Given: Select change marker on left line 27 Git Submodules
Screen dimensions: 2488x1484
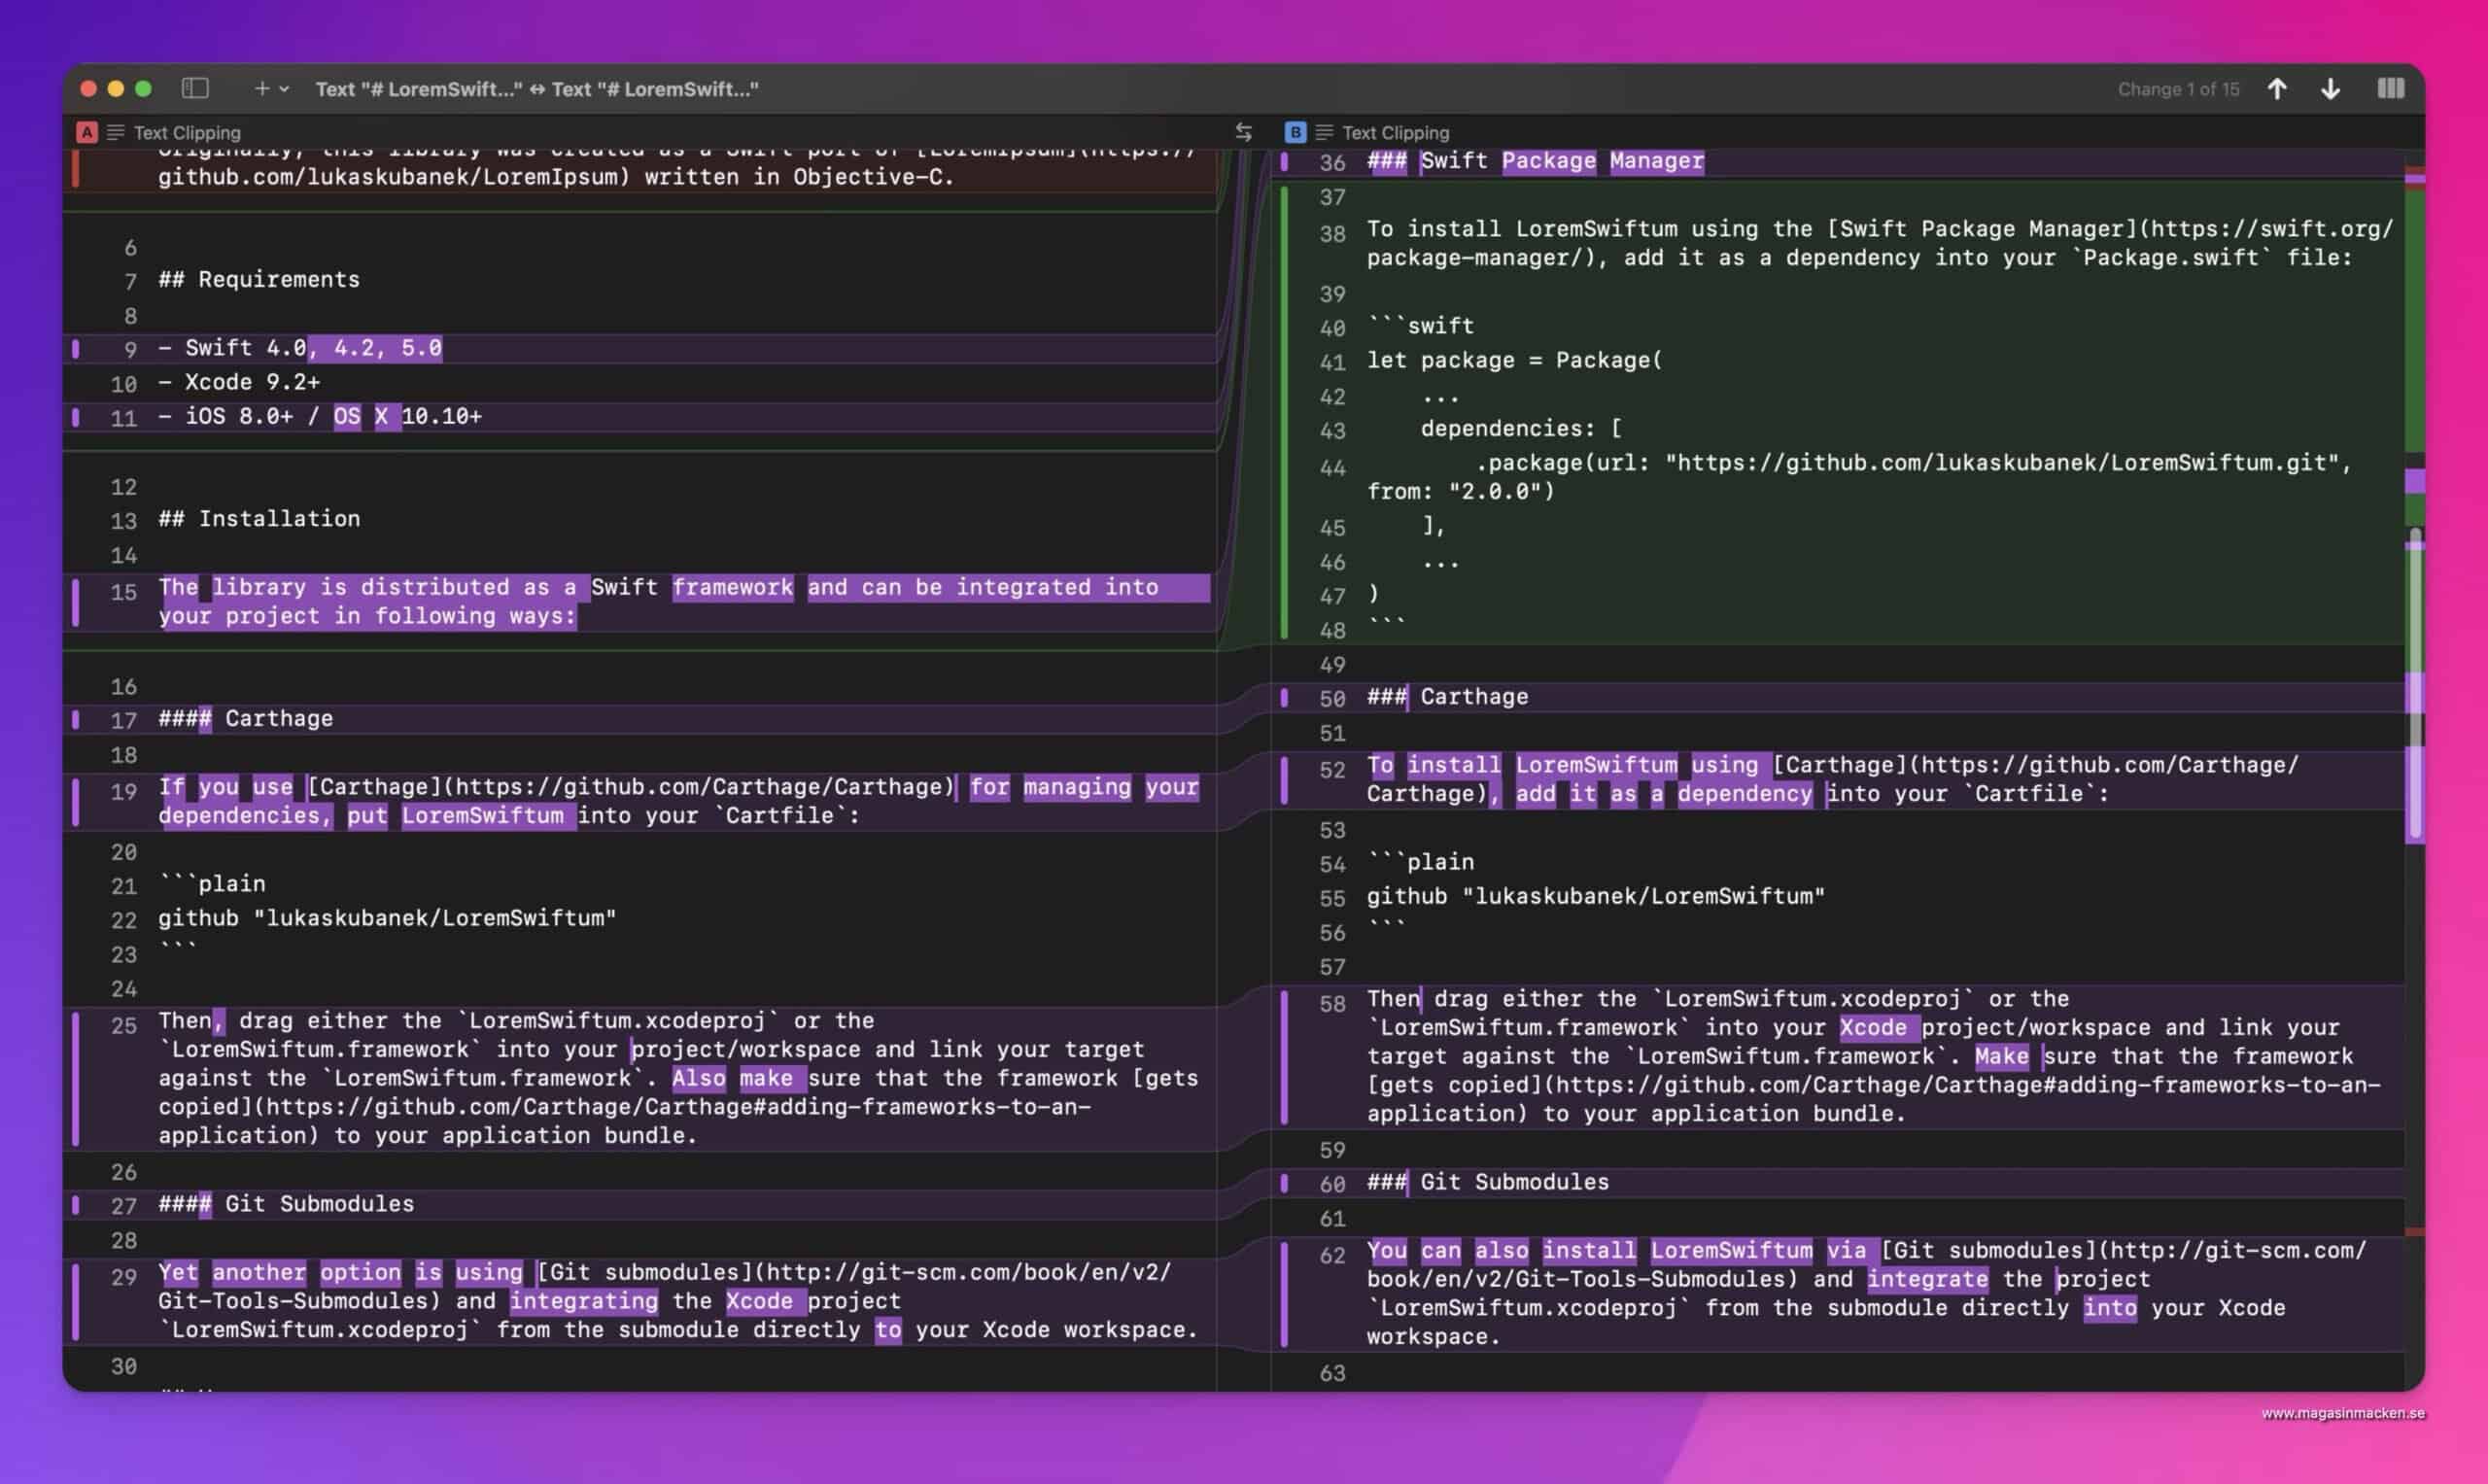Looking at the screenshot, I should pyautogui.click(x=75, y=1204).
